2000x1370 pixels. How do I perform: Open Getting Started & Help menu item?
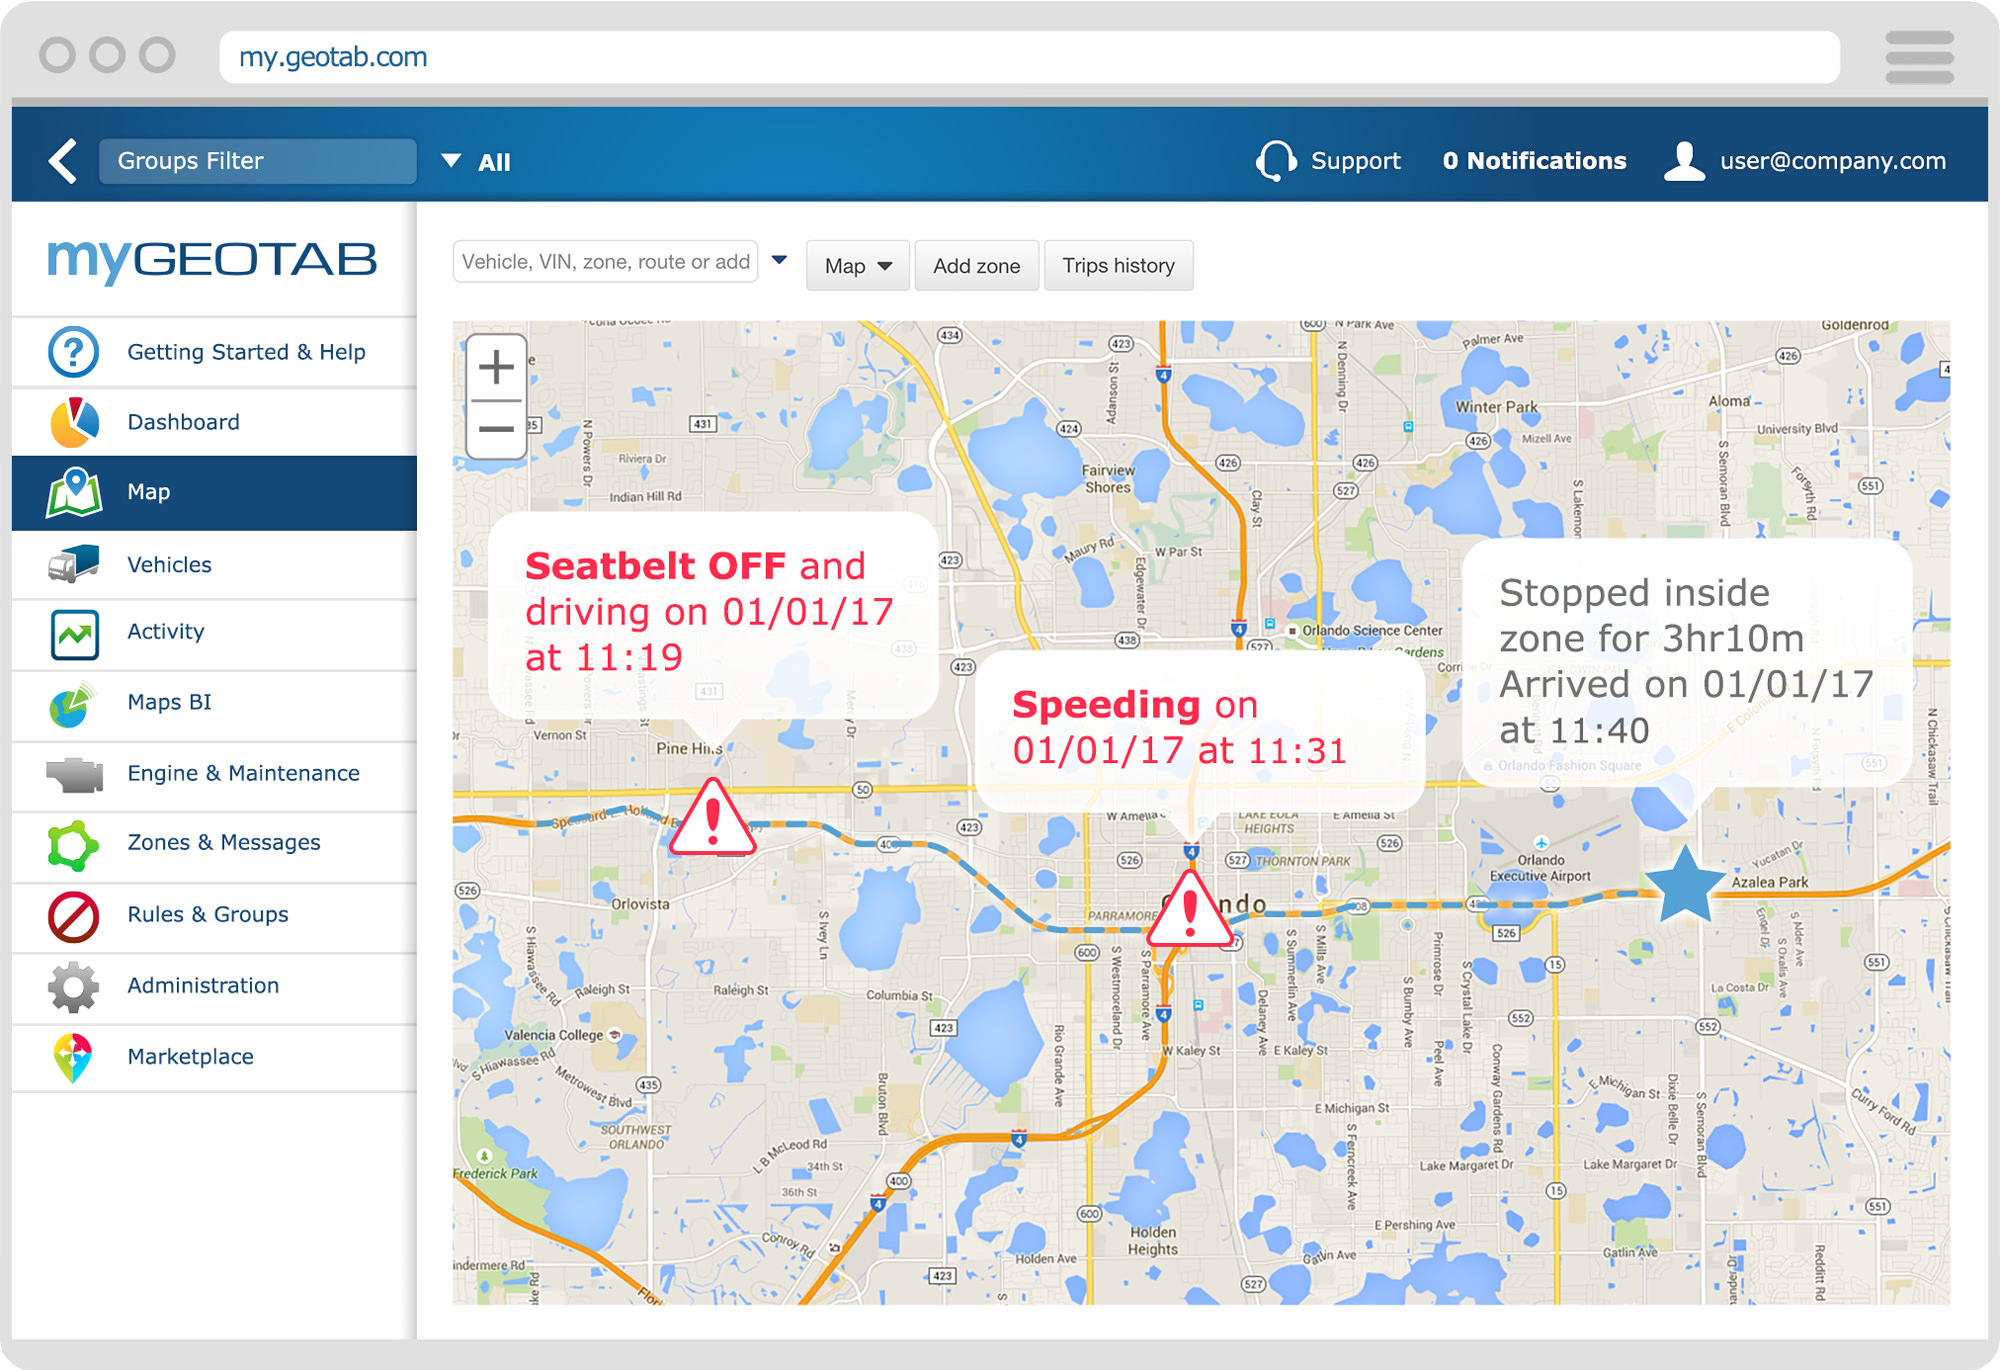(215, 352)
